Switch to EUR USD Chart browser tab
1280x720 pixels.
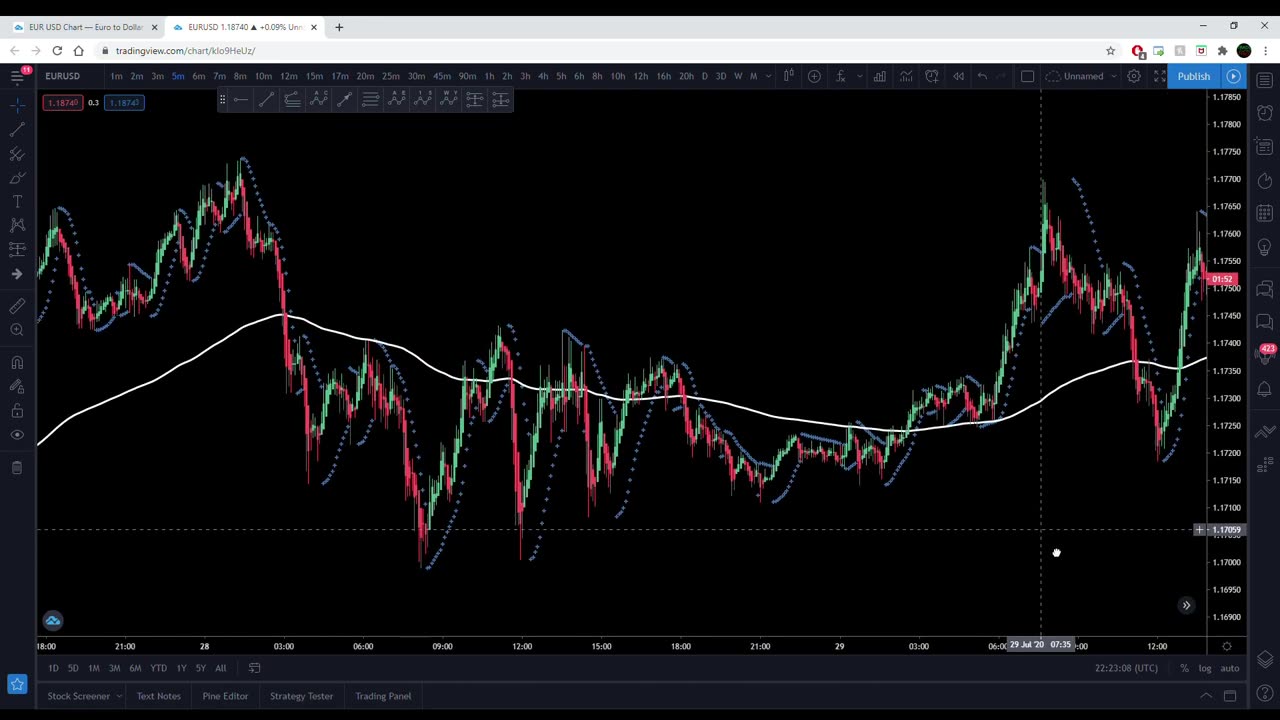(x=85, y=27)
